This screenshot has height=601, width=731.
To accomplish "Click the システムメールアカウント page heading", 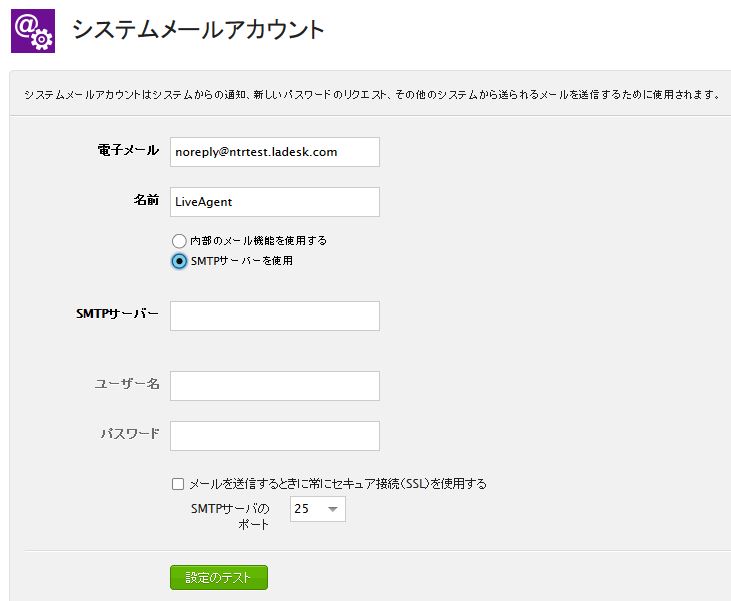I will point(198,29).
